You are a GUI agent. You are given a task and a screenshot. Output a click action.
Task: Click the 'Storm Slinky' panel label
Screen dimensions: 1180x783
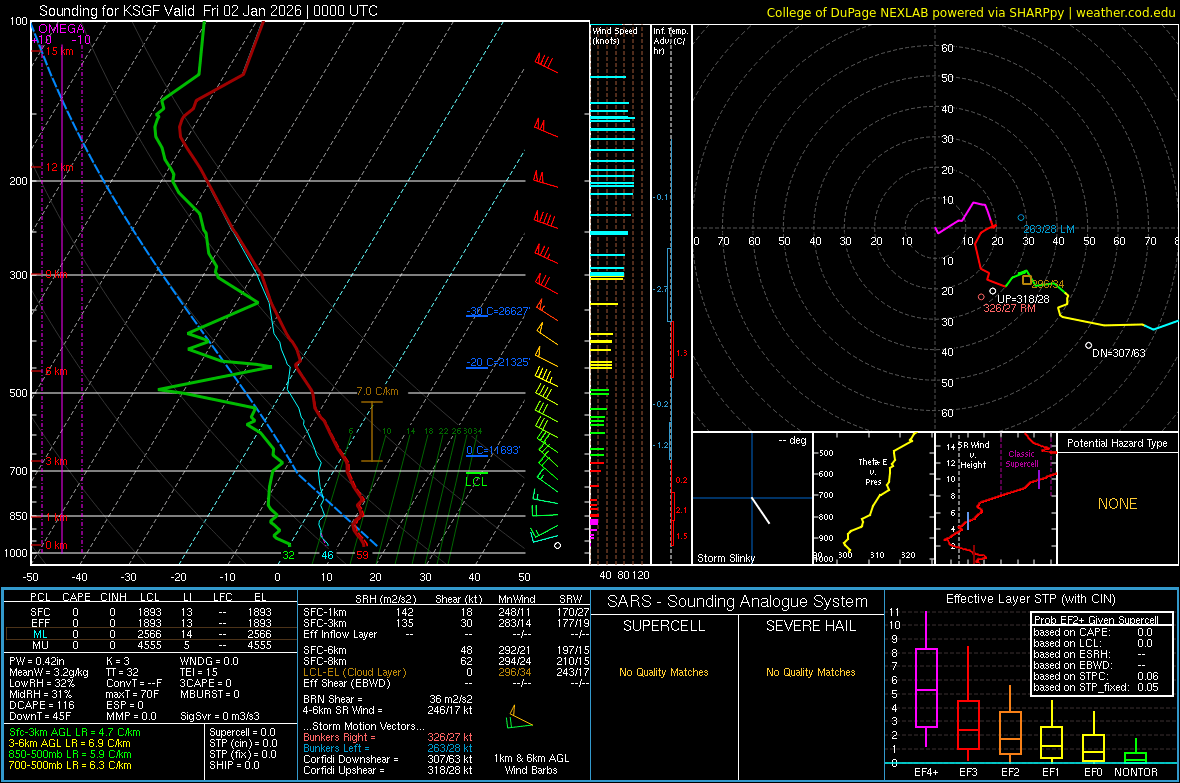[x=725, y=558]
